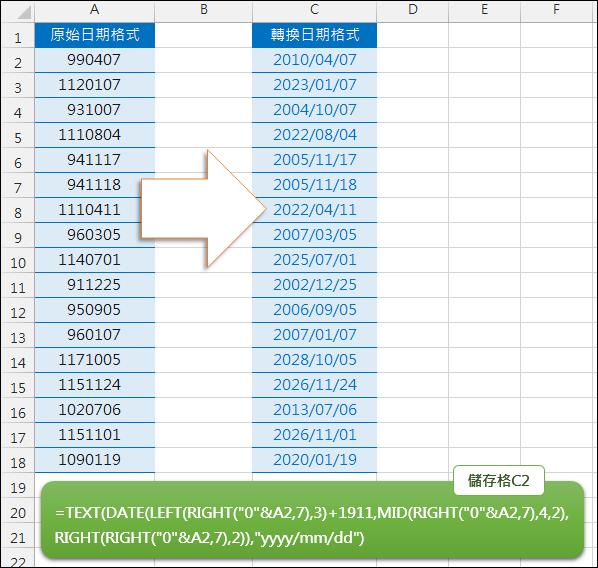
Task: Select row 10 header
Action: pyautogui.click(x=18, y=261)
